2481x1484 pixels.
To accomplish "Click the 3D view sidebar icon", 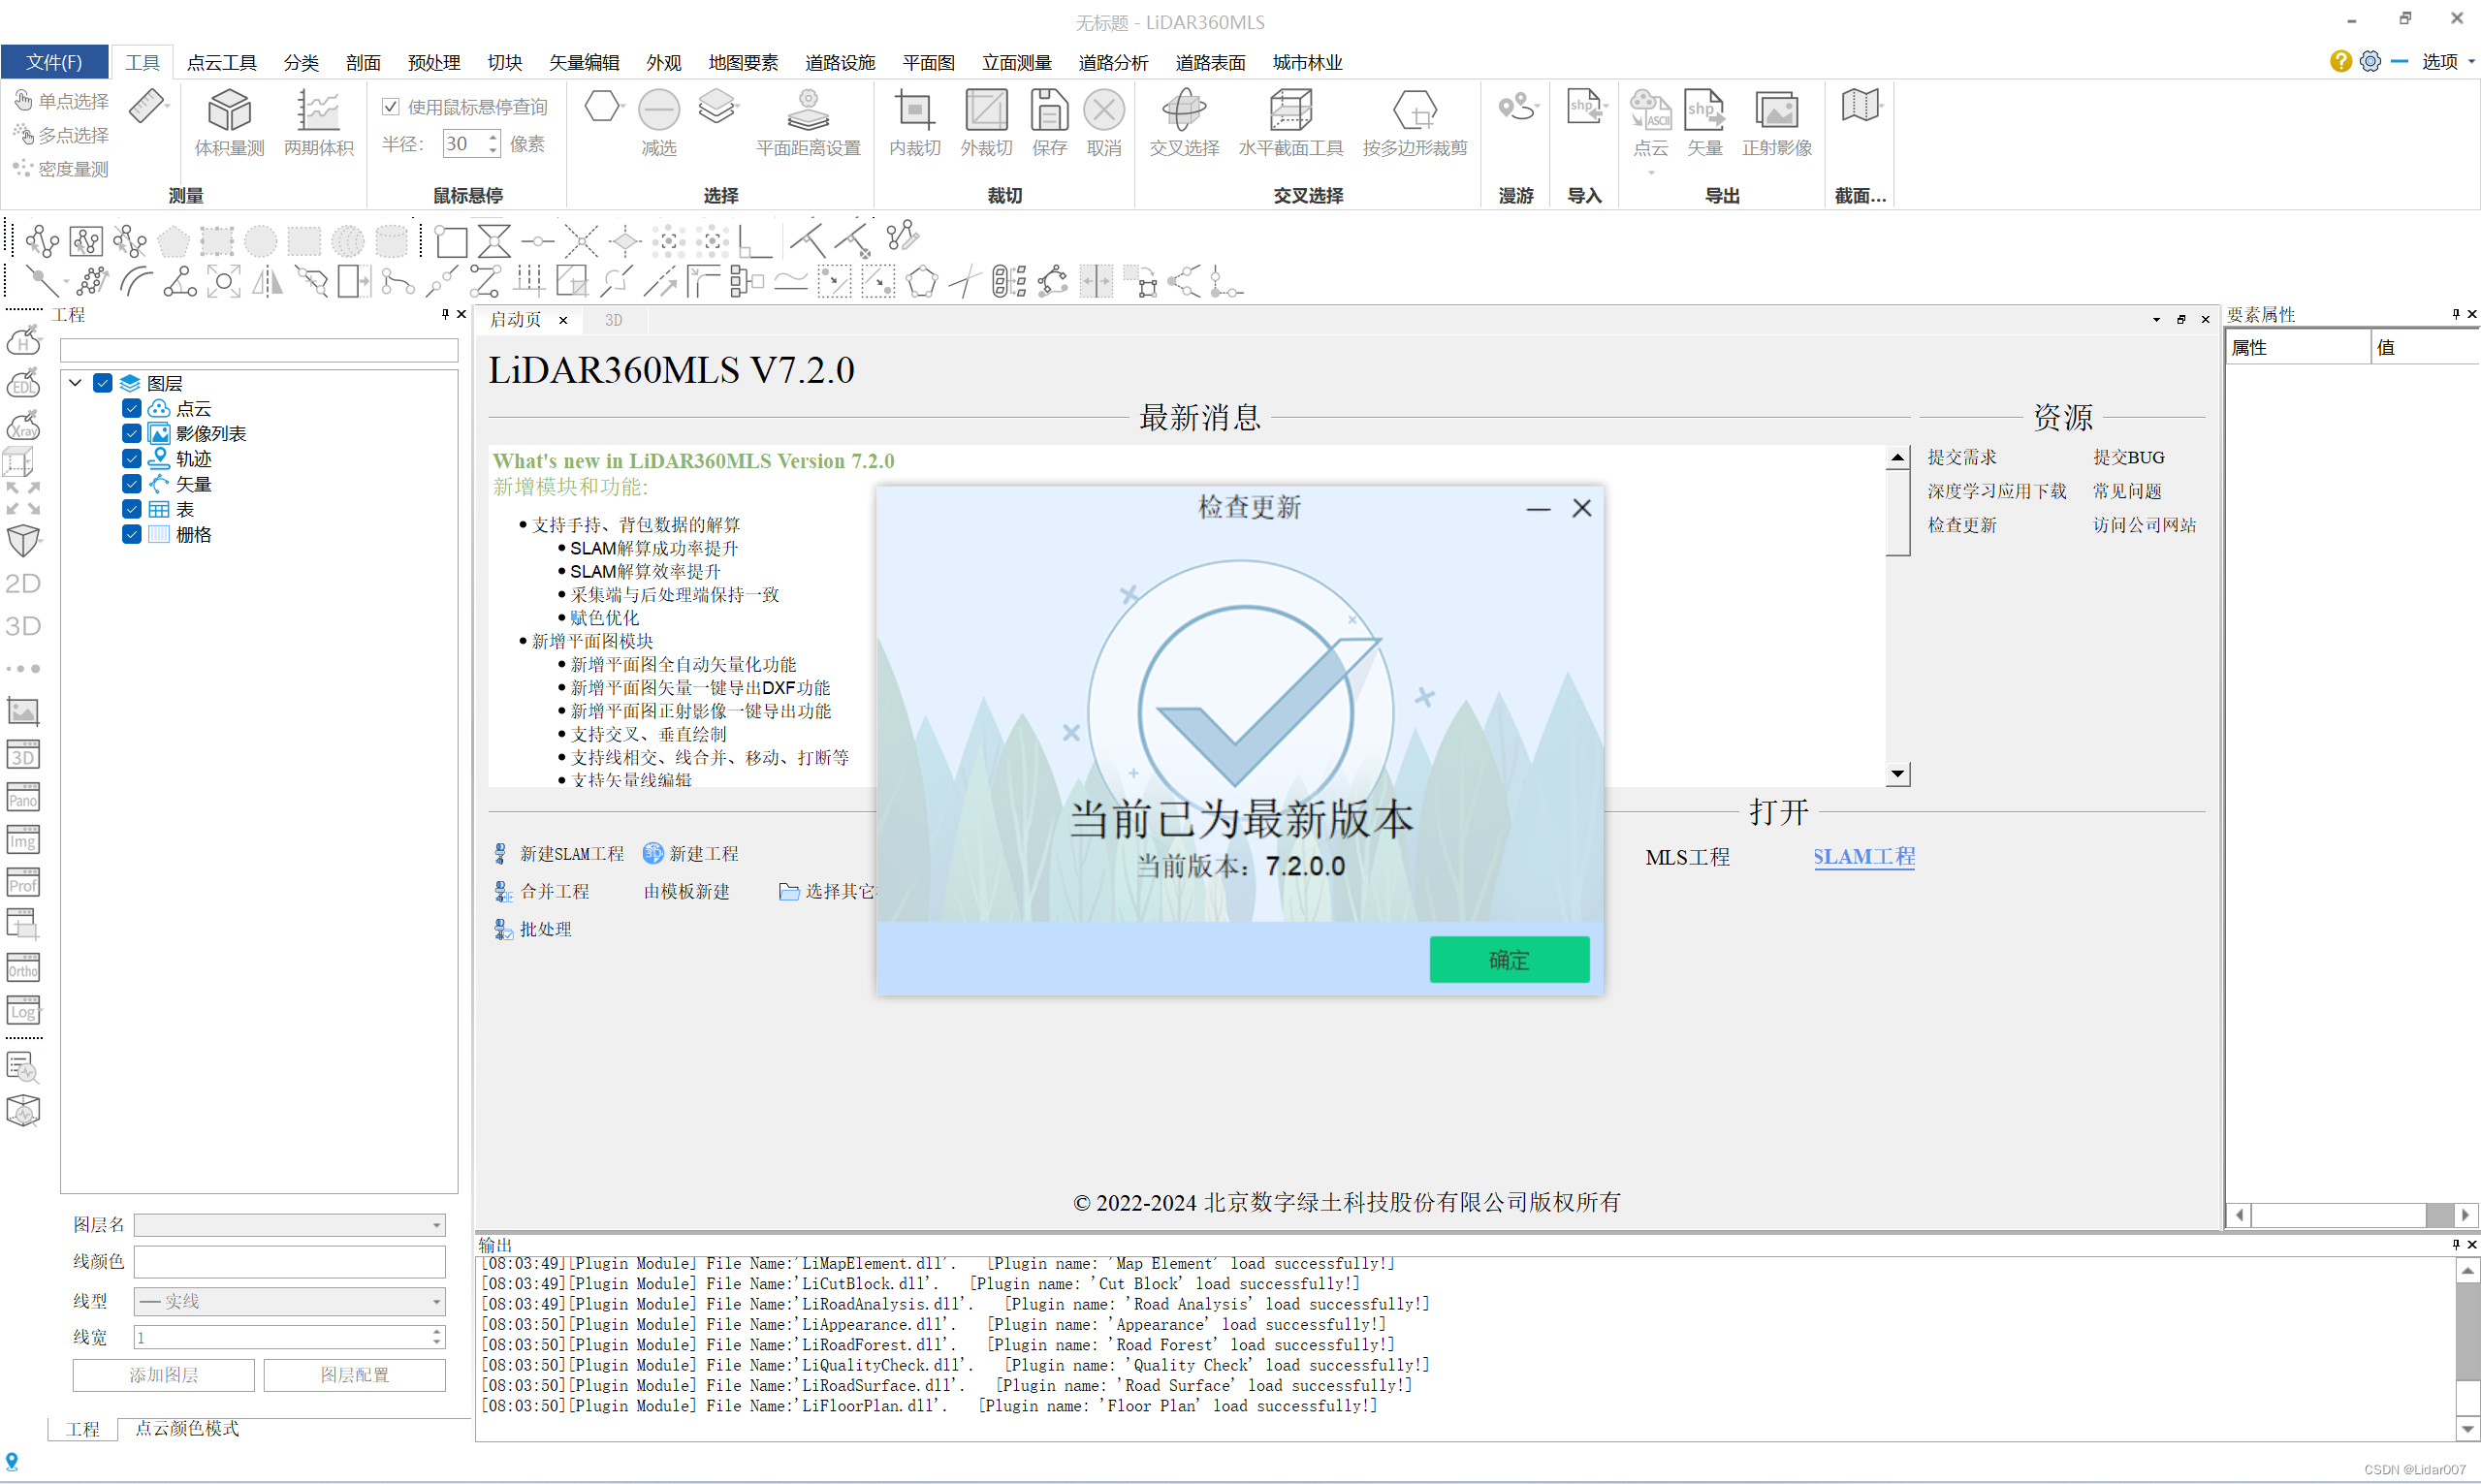I will click(23, 626).
